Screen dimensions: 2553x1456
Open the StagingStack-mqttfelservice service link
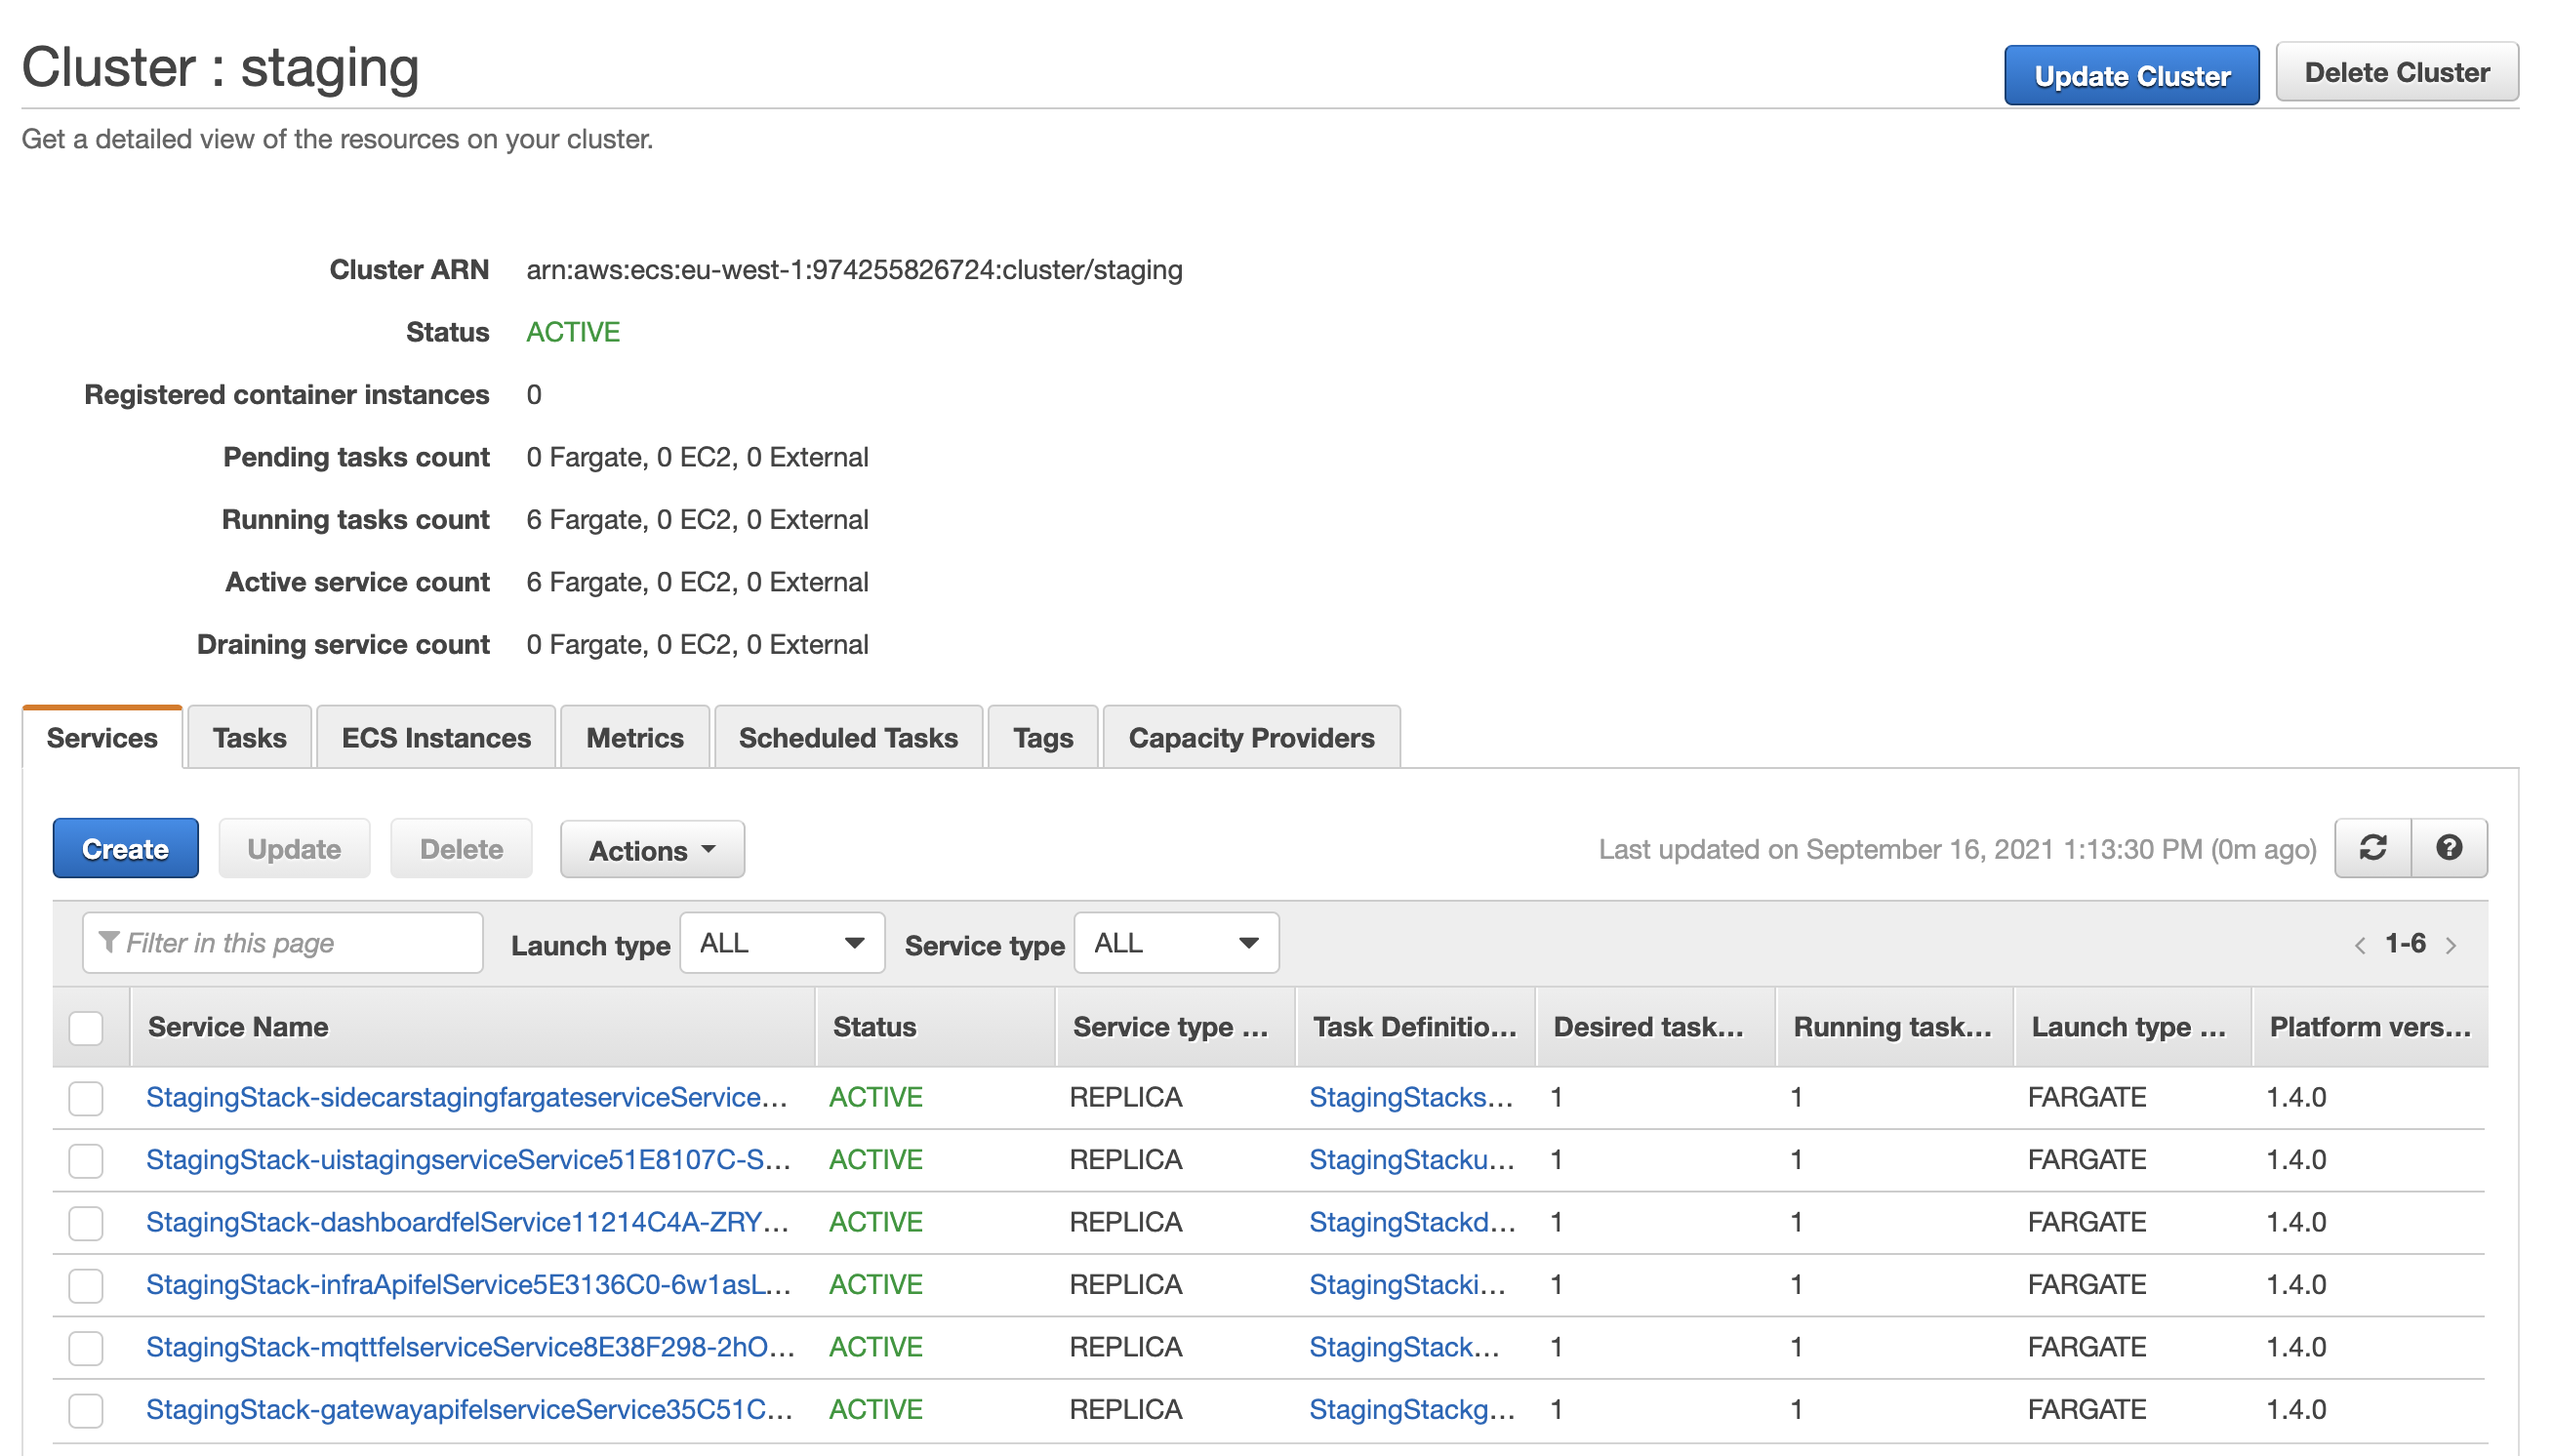point(470,1347)
